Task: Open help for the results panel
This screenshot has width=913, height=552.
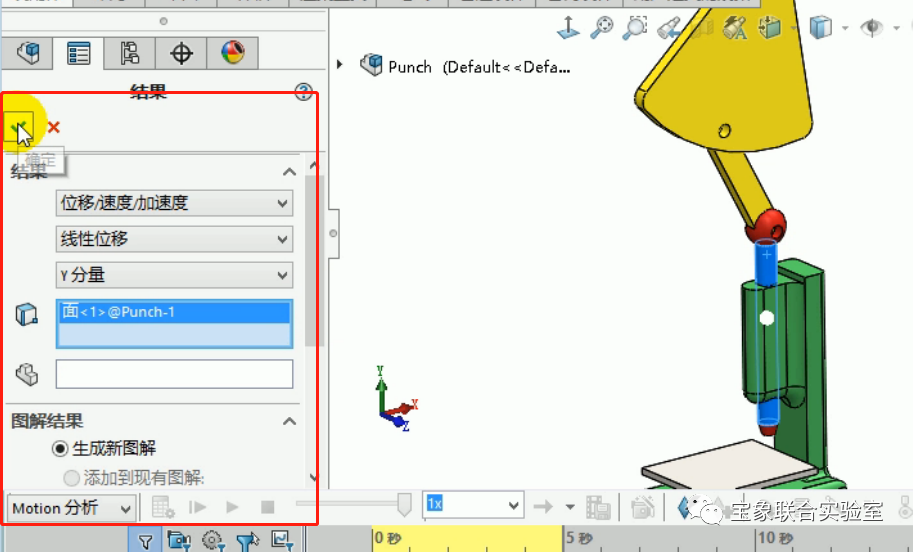Action: tap(303, 91)
